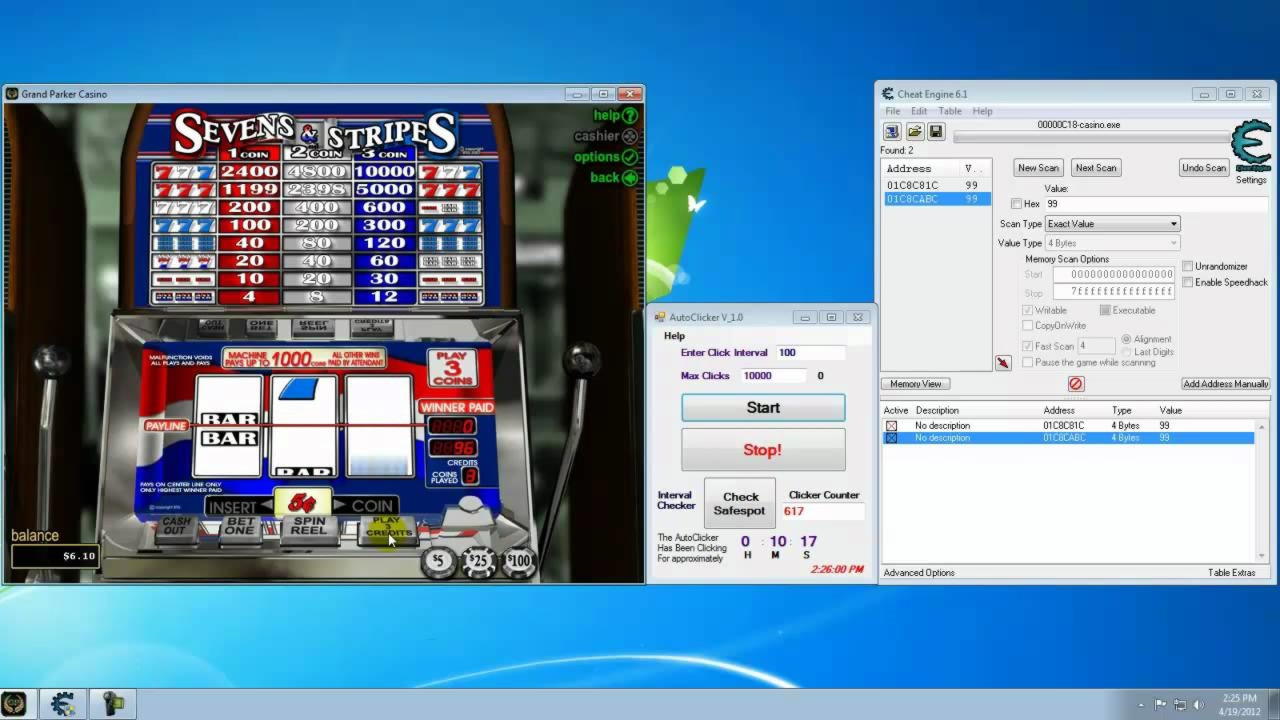Open the AutoClicker Help menu
Viewport: 1280px width, 720px height.
click(674, 336)
